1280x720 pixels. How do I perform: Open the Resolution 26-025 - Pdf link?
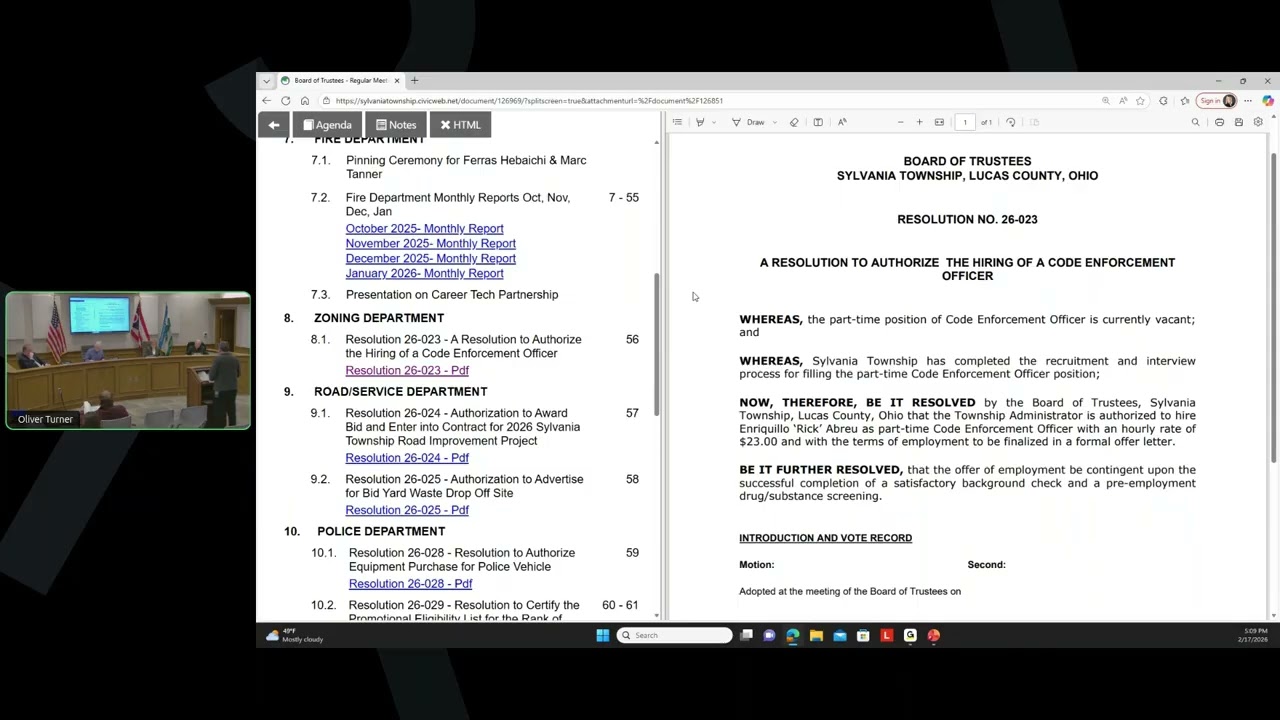click(407, 510)
